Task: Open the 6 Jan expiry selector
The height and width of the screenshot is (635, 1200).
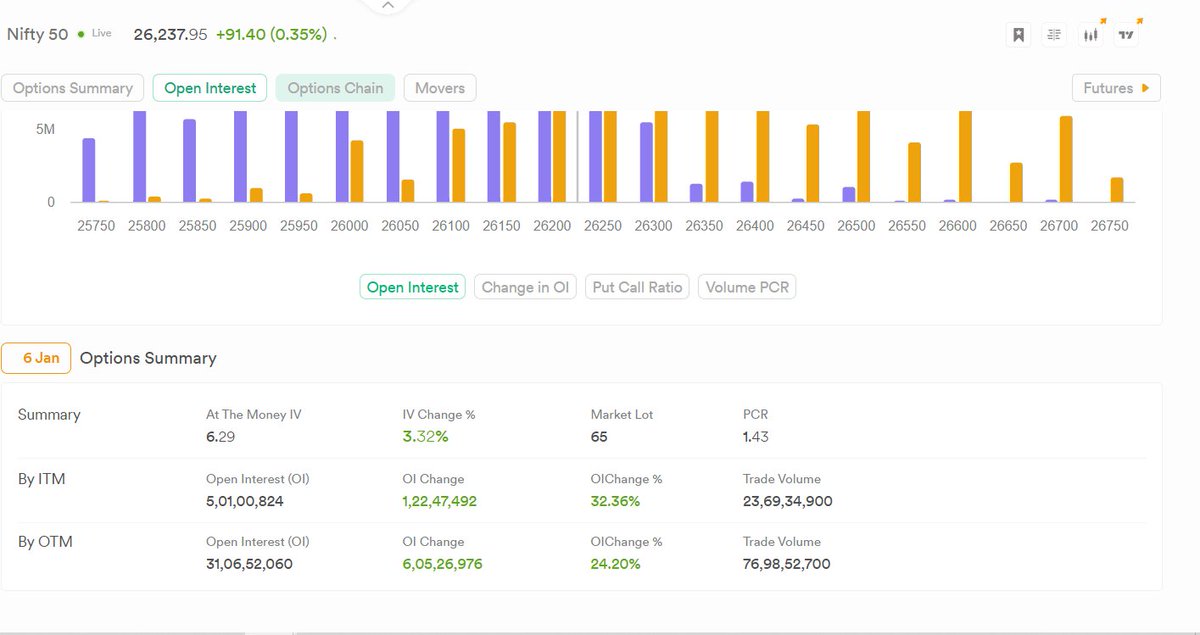Action: pyautogui.click(x=36, y=358)
